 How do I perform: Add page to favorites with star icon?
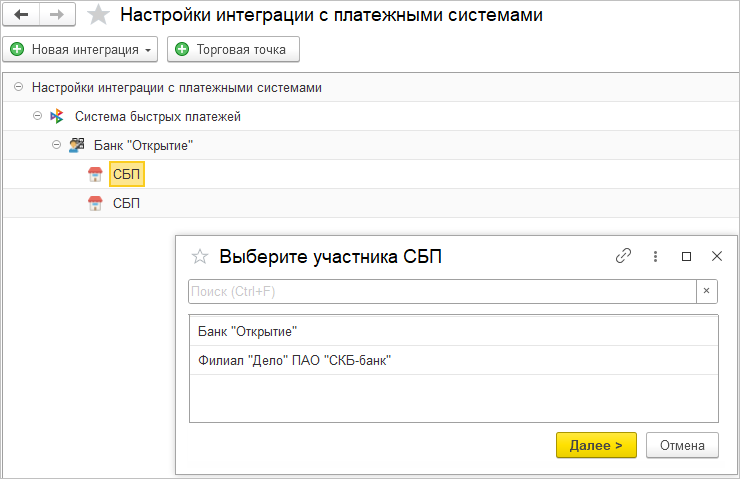(x=98, y=15)
